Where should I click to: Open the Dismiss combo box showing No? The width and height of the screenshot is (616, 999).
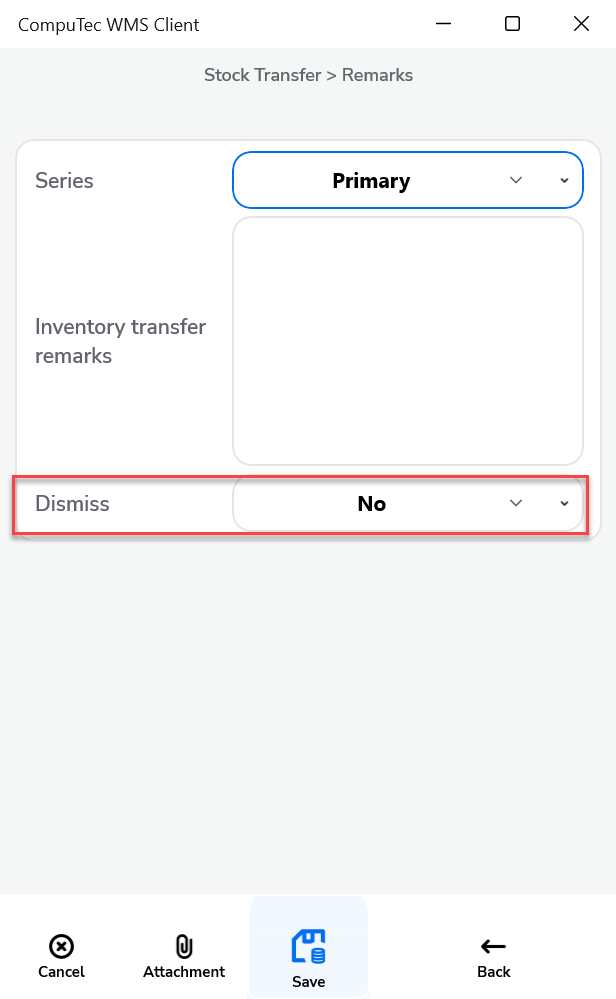(x=371, y=504)
